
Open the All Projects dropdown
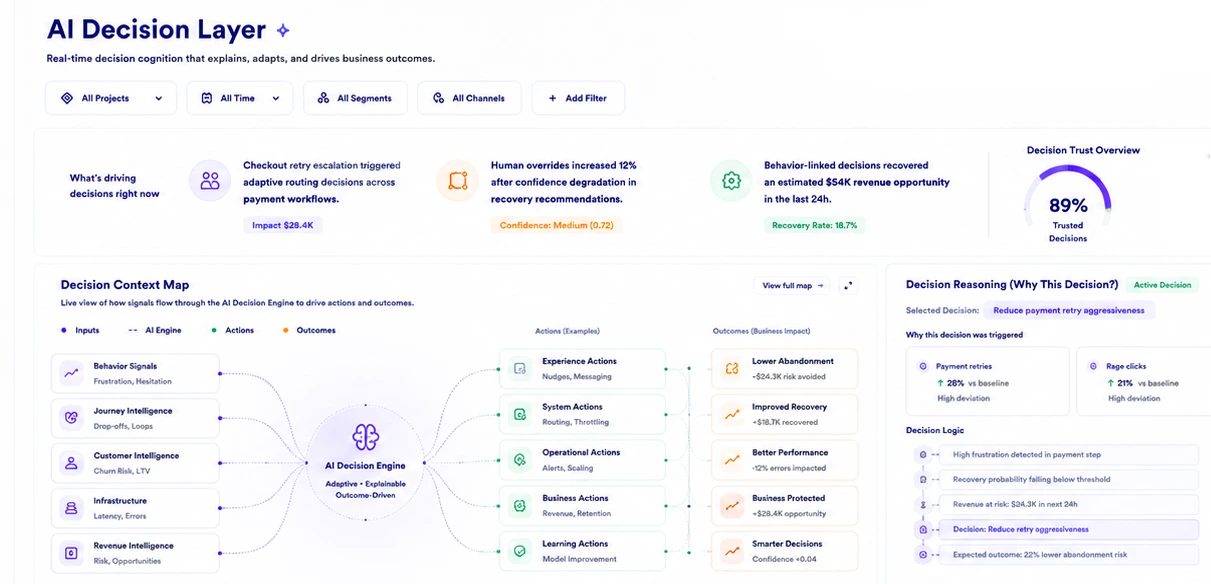[x=111, y=98]
